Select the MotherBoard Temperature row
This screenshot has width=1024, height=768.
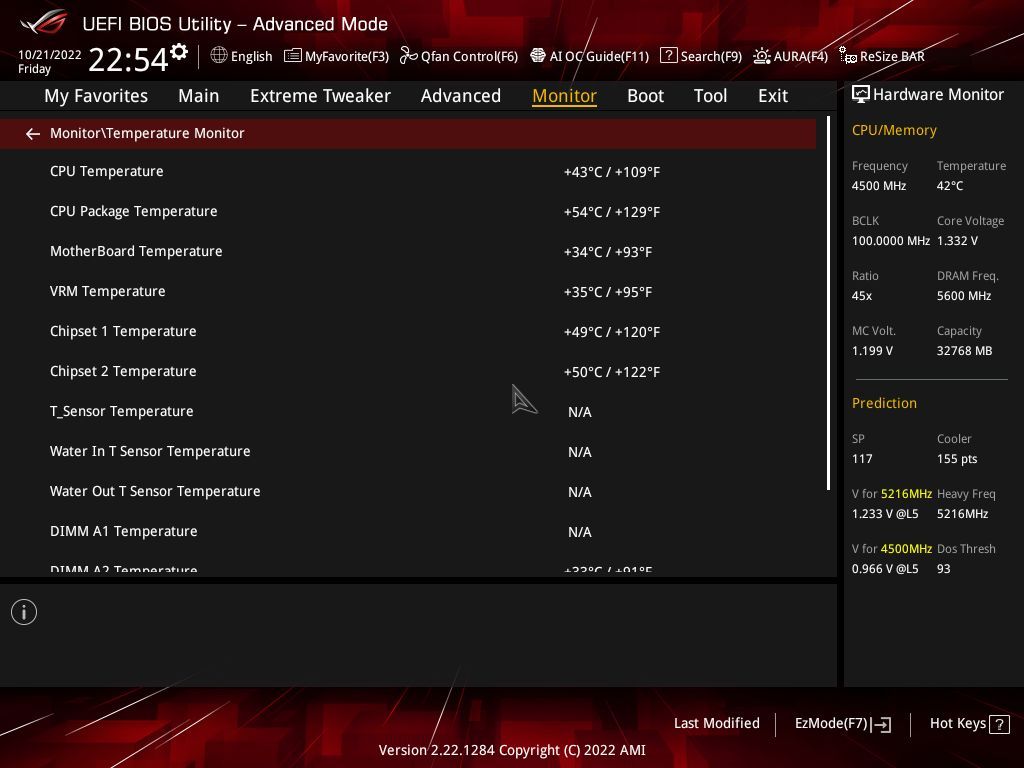point(408,251)
